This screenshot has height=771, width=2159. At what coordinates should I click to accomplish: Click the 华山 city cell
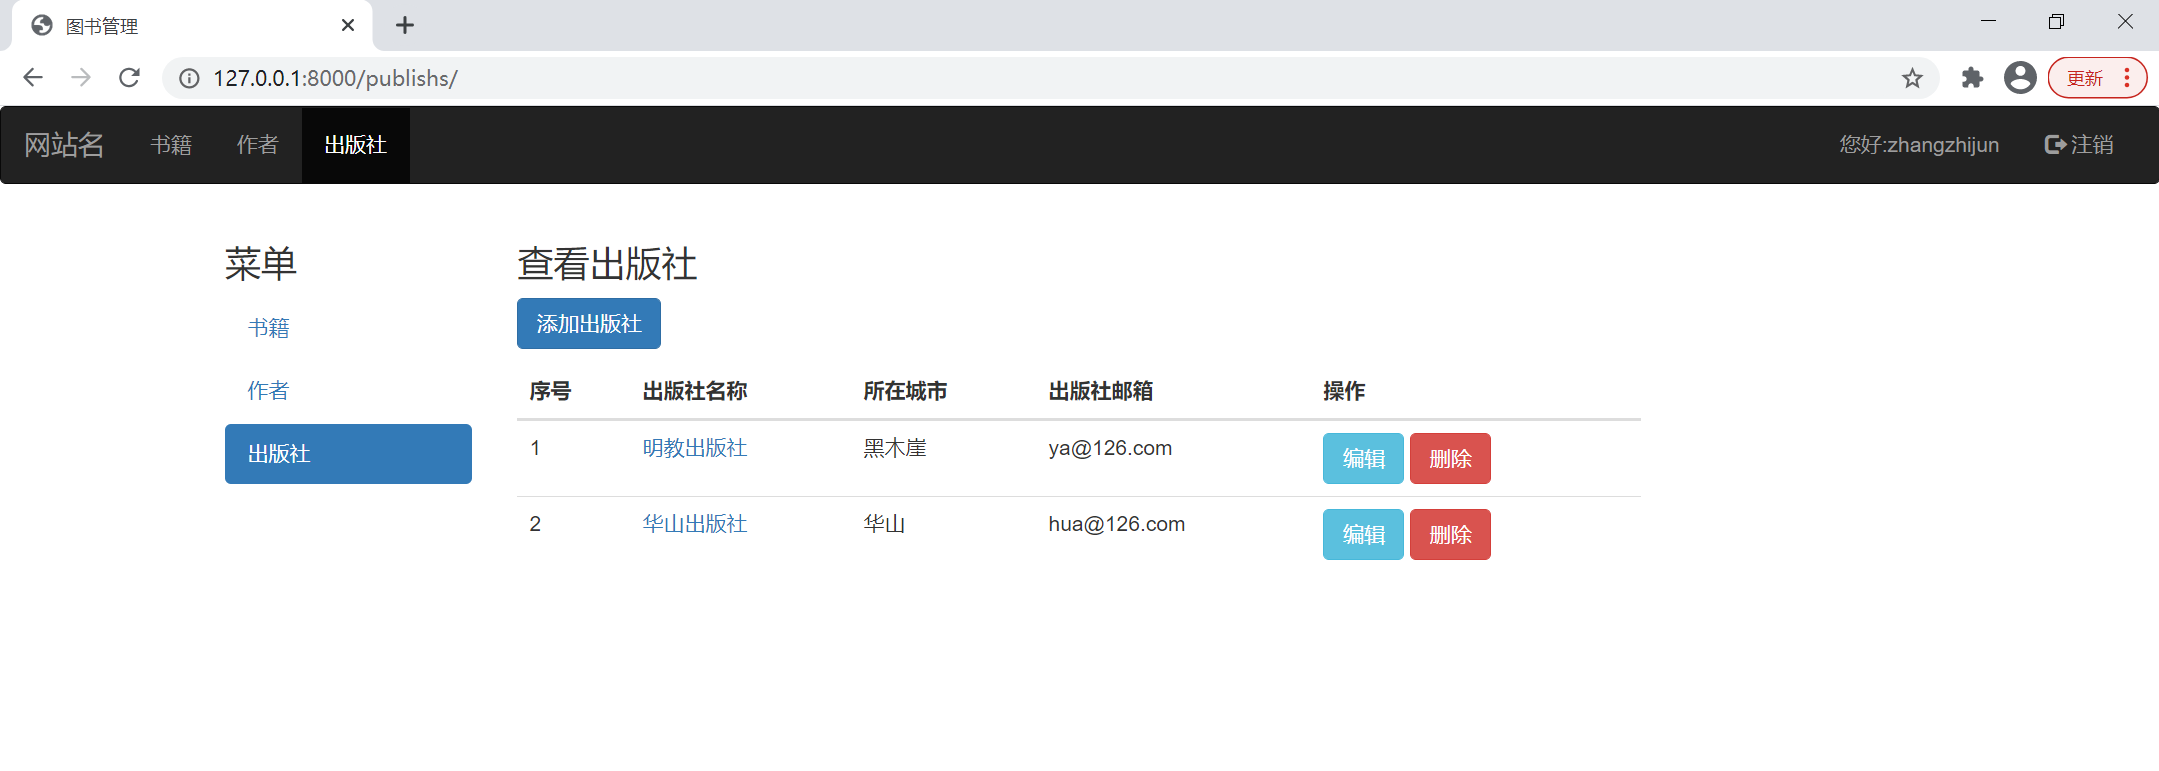[884, 524]
